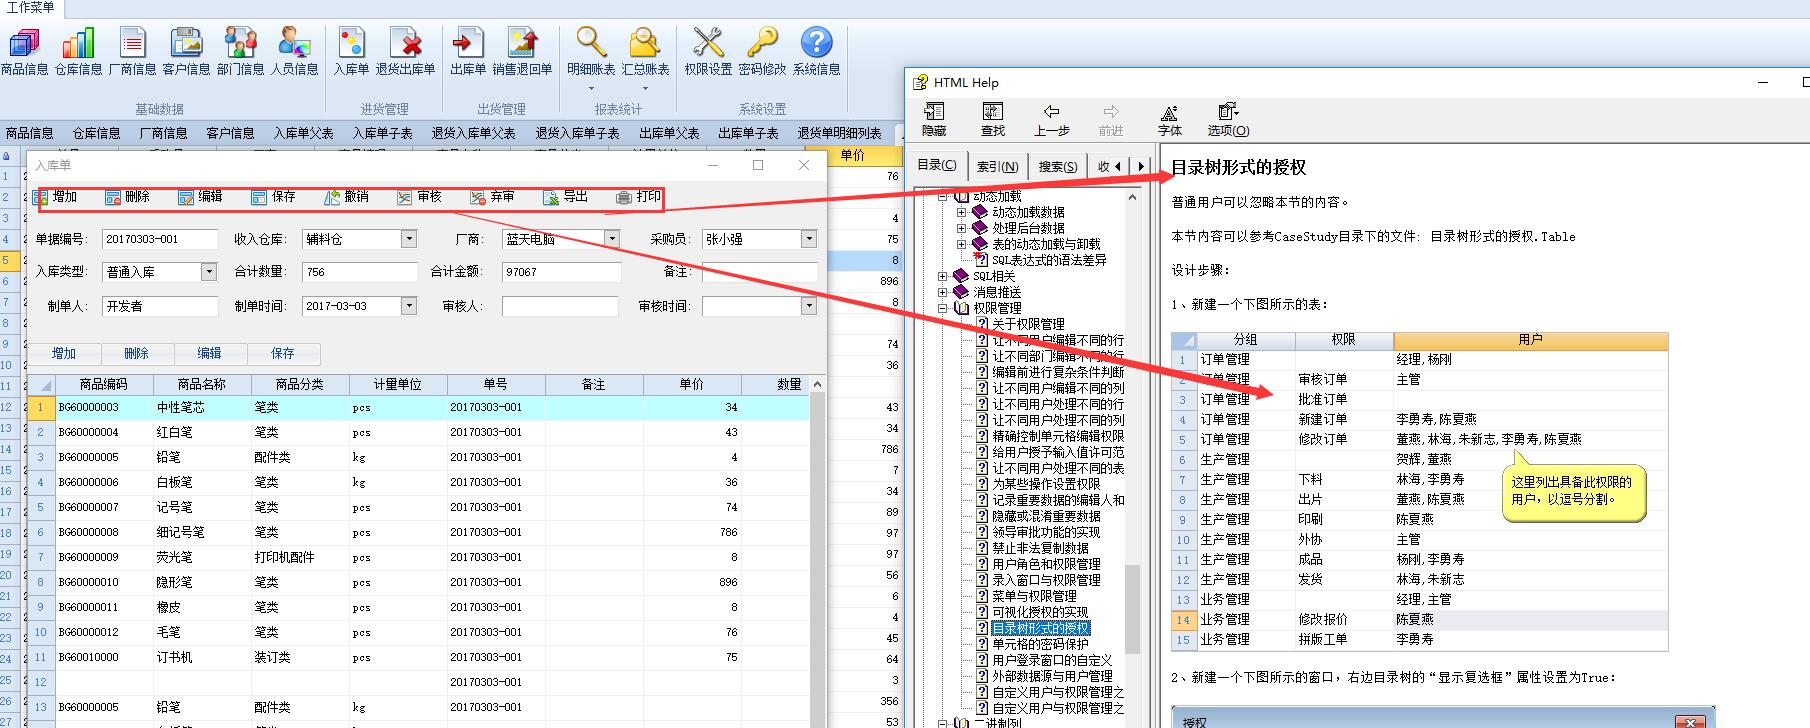This screenshot has height=728, width=1810.
Task: Open 厂商信息 ribbon icon
Action: coord(132,52)
